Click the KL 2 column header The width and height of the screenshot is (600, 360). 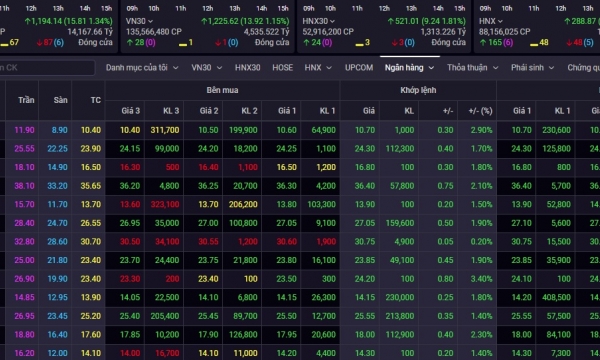[249, 111]
